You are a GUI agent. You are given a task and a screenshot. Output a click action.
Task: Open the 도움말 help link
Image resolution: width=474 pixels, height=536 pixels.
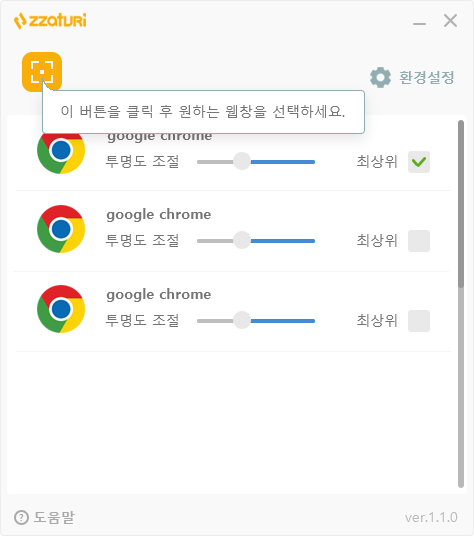(54, 517)
